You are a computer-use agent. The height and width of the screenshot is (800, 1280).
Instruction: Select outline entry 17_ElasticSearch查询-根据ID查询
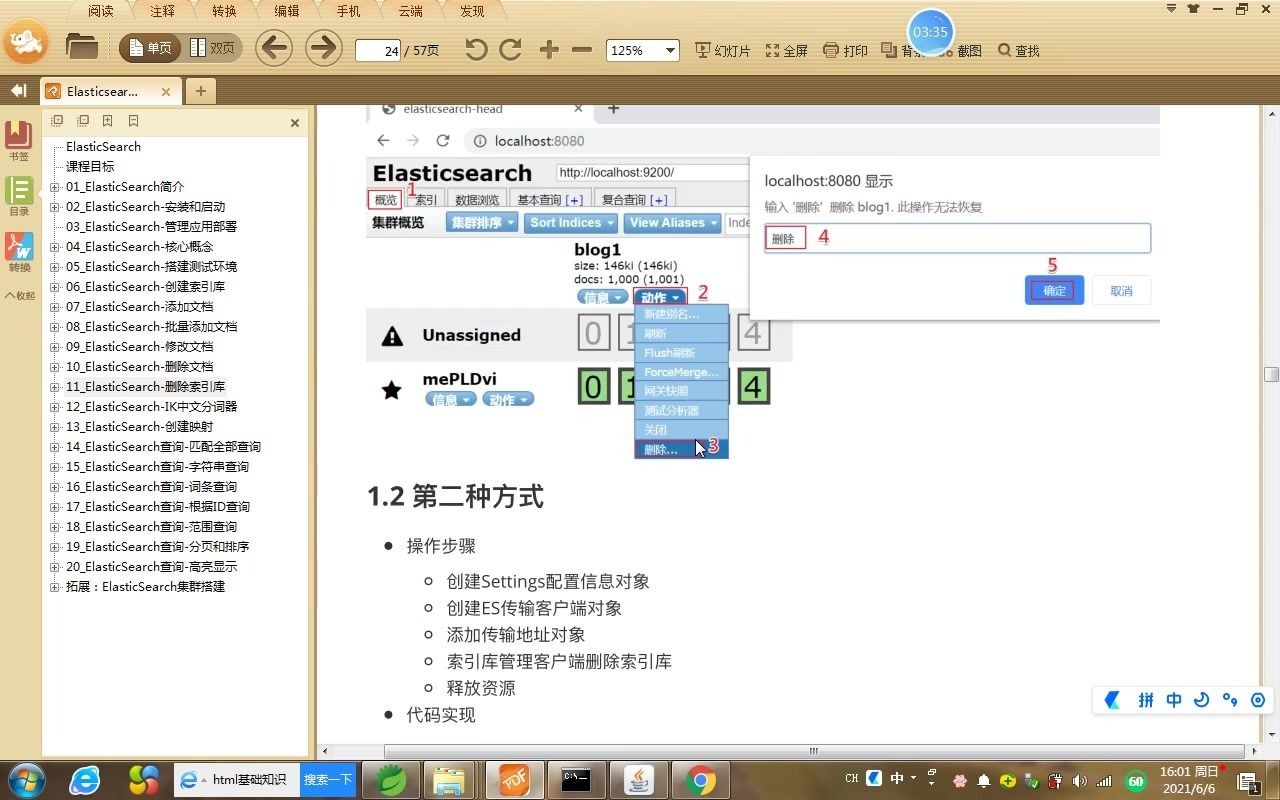tap(158, 506)
